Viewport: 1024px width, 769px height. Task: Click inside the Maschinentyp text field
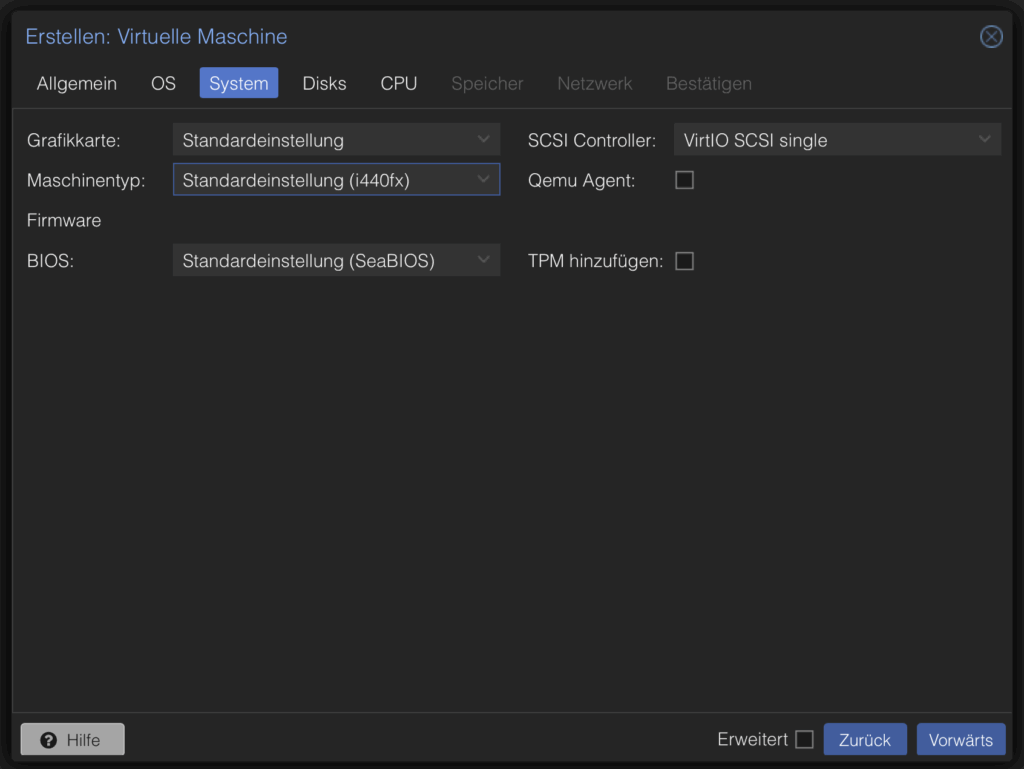320,180
